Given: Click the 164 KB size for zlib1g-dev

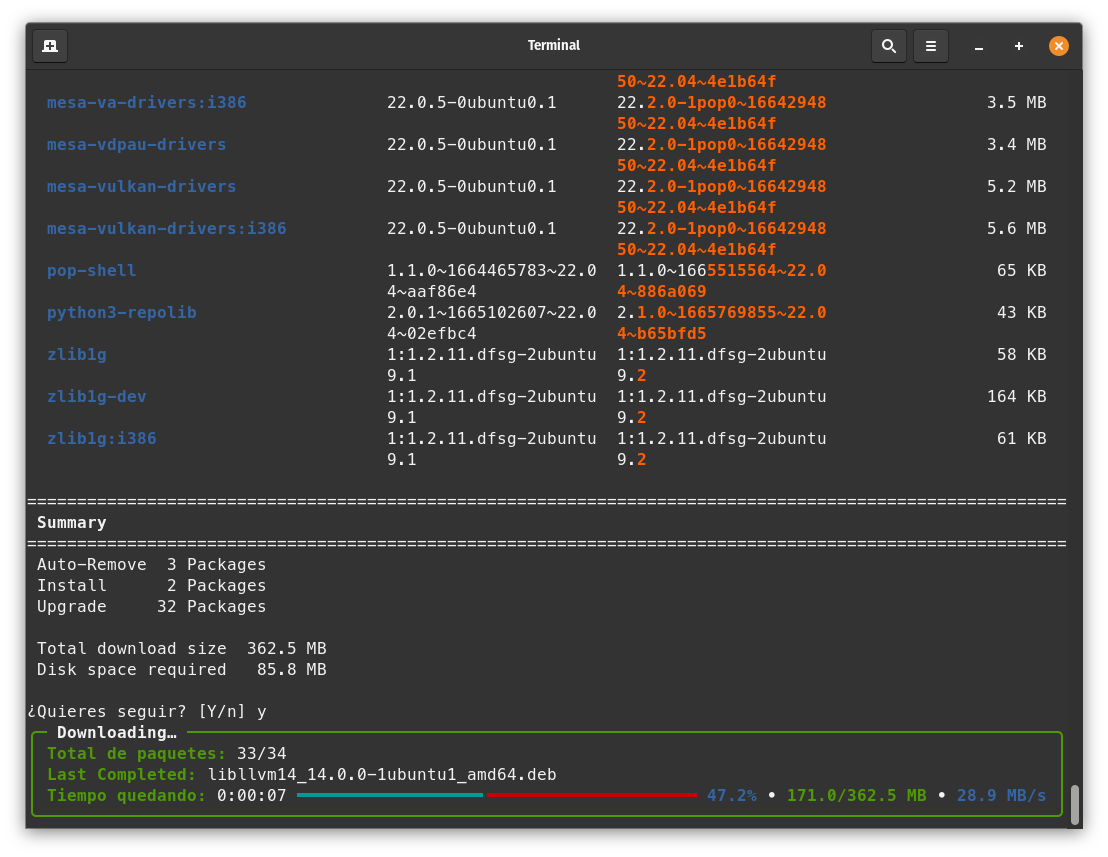Looking at the screenshot, I should coord(1016,397).
